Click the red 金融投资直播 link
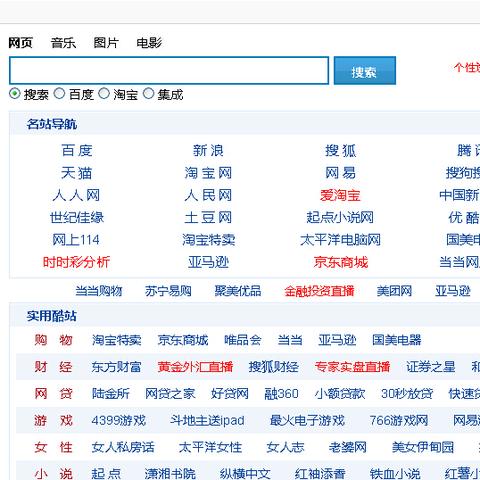The height and width of the screenshot is (480, 480). 319,291
